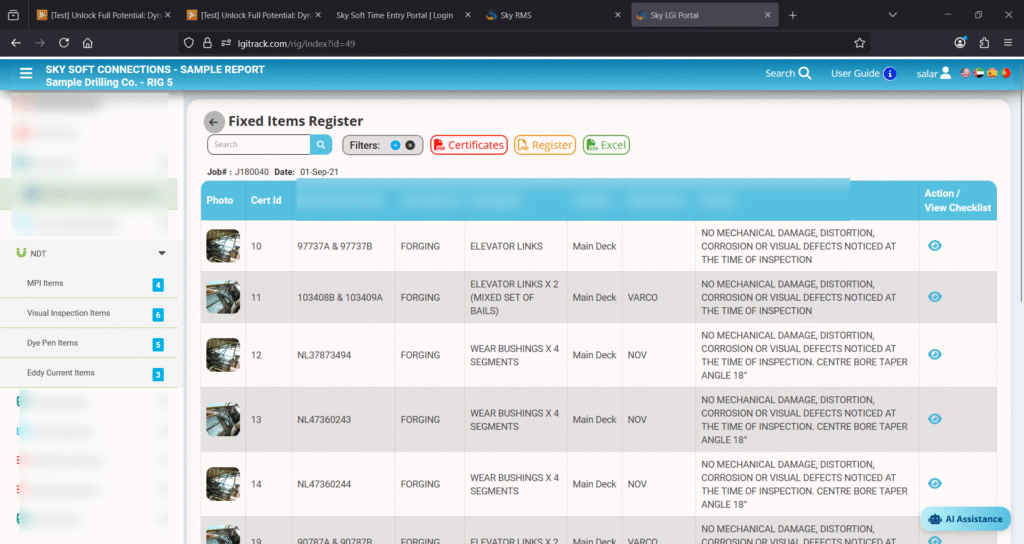
Task: Open the browser extensions menu
Action: (984, 43)
